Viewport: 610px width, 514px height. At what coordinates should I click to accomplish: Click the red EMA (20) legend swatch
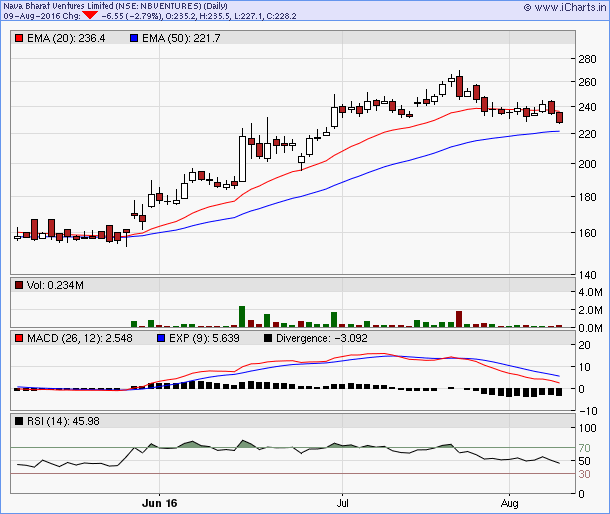pyautogui.click(x=19, y=38)
